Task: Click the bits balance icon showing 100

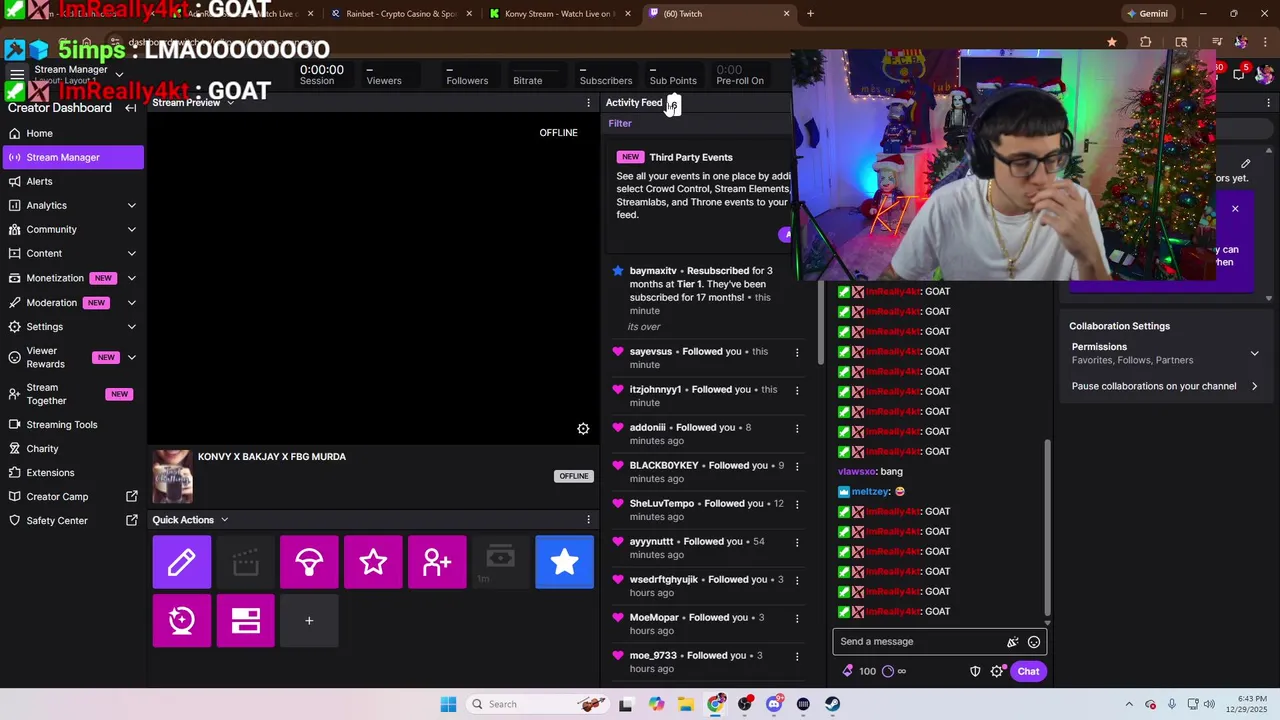Action: click(x=859, y=671)
